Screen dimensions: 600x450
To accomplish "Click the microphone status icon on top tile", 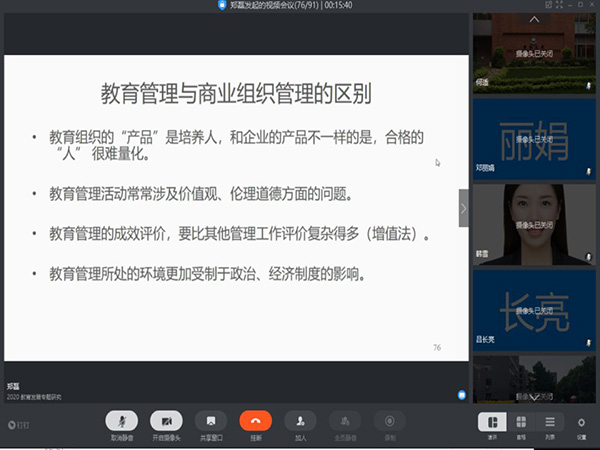I will pos(589,86).
